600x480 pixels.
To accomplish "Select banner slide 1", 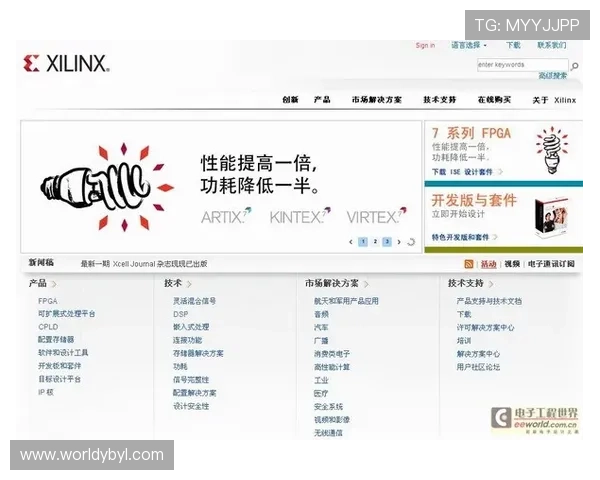I will pos(363,242).
